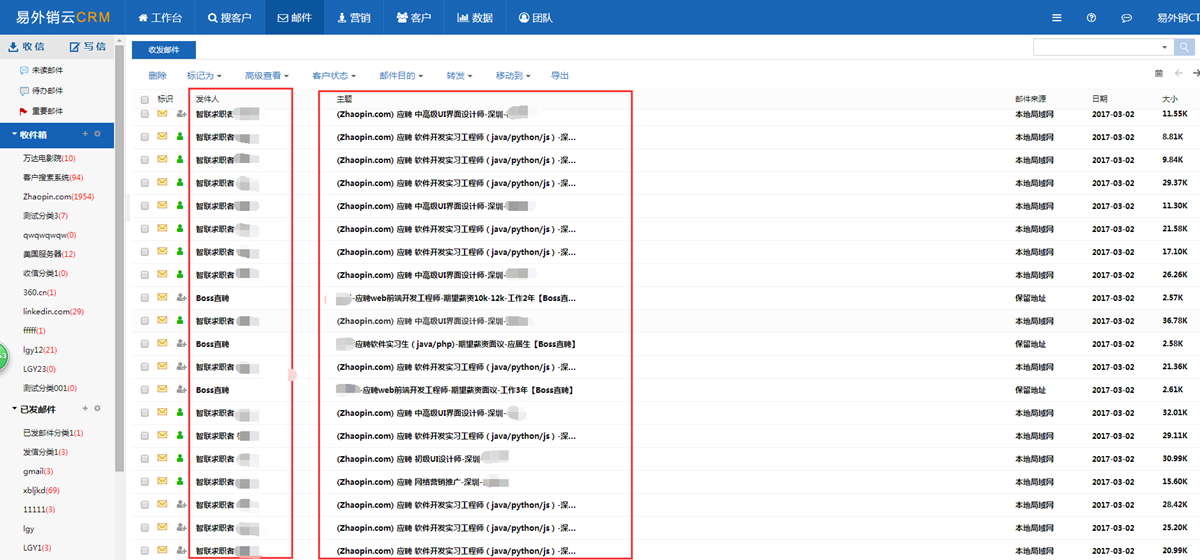Click into the mail search input field
Image resolution: width=1200 pixels, height=560 pixels.
(x=1095, y=47)
